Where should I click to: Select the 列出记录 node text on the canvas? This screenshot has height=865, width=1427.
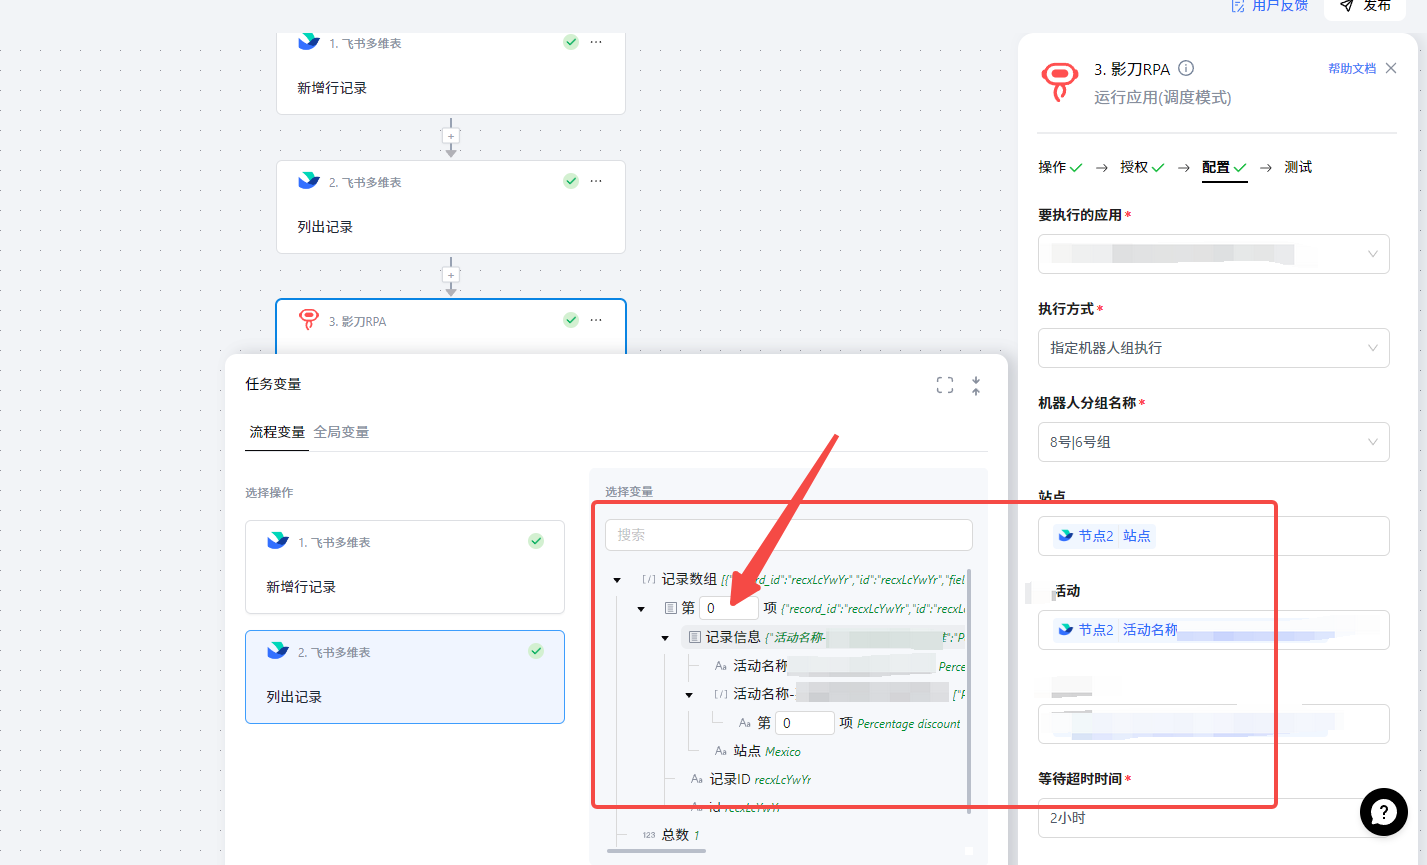tap(325, 227)
